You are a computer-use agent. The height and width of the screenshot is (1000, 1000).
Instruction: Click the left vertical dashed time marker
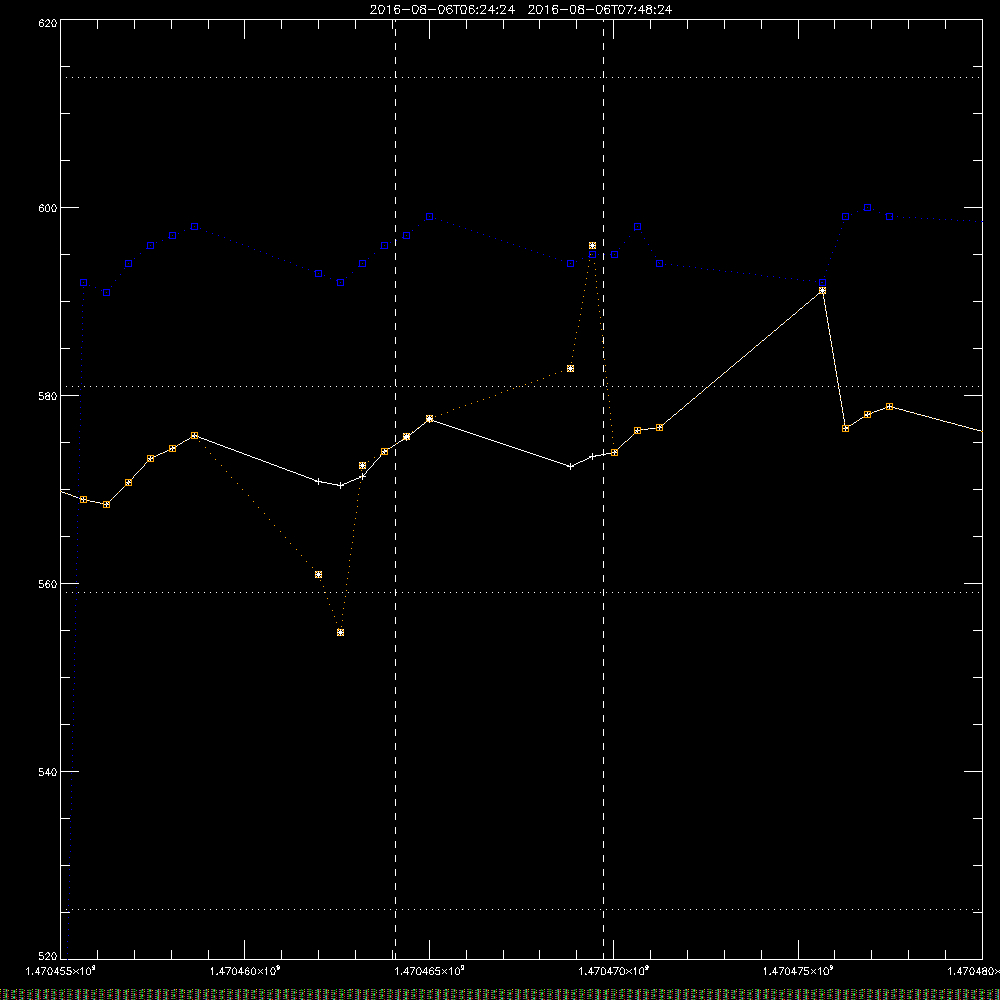tap(395, 490)
